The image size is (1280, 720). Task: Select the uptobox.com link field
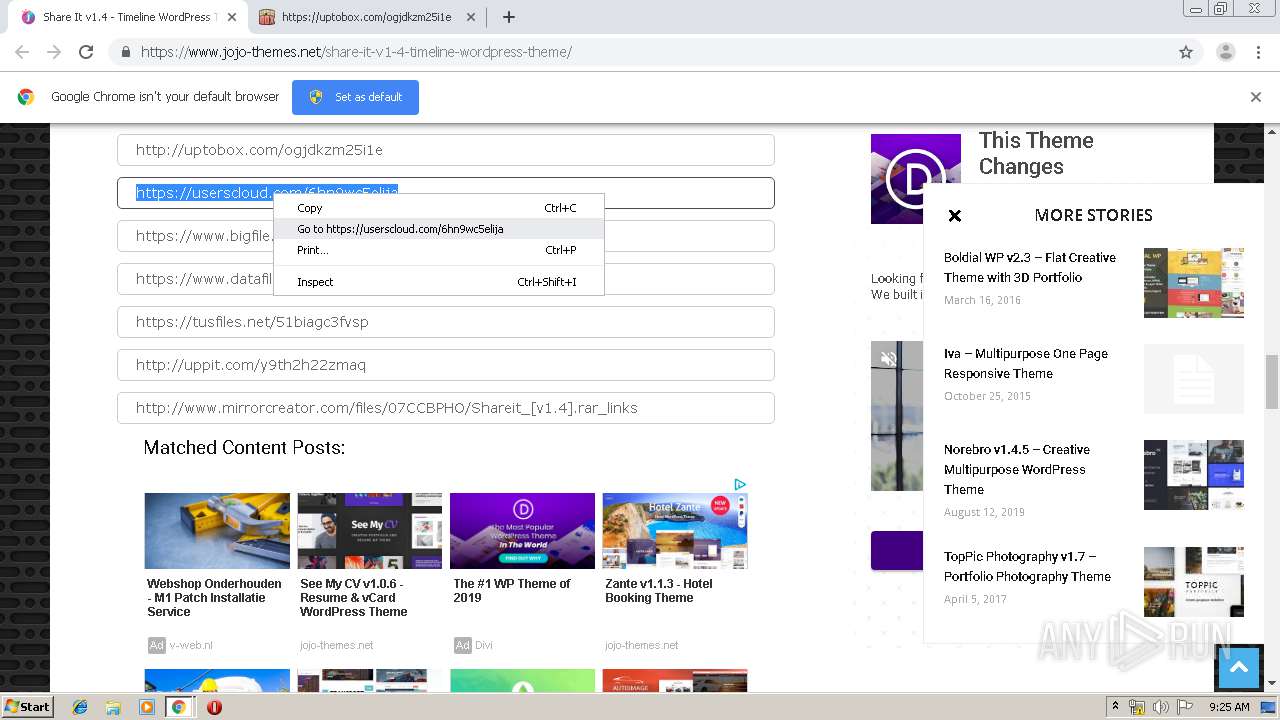446,150
